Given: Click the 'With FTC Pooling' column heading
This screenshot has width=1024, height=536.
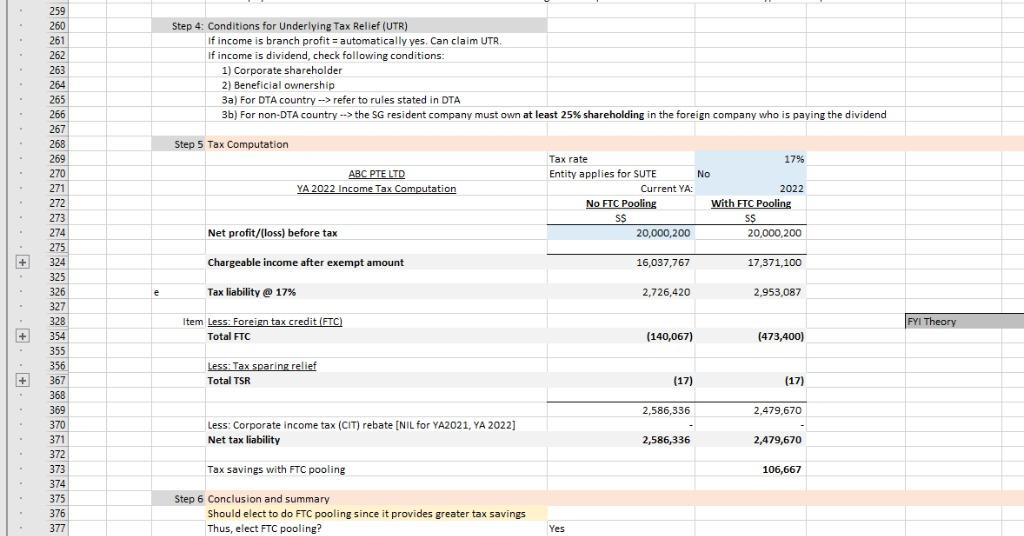Looking at the screenshot, I should point(750,203).
